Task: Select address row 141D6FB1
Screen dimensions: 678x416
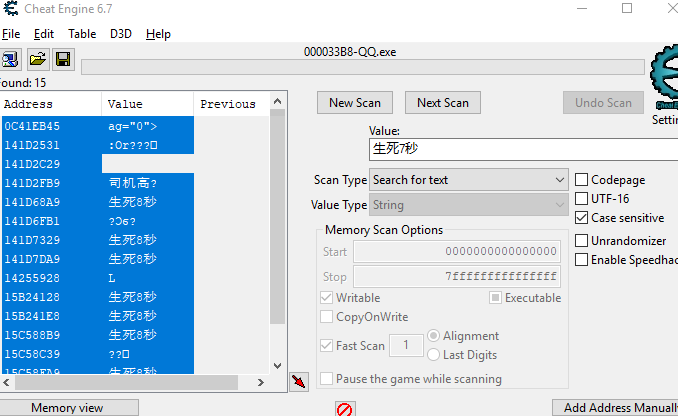Action: coord(98,221)
